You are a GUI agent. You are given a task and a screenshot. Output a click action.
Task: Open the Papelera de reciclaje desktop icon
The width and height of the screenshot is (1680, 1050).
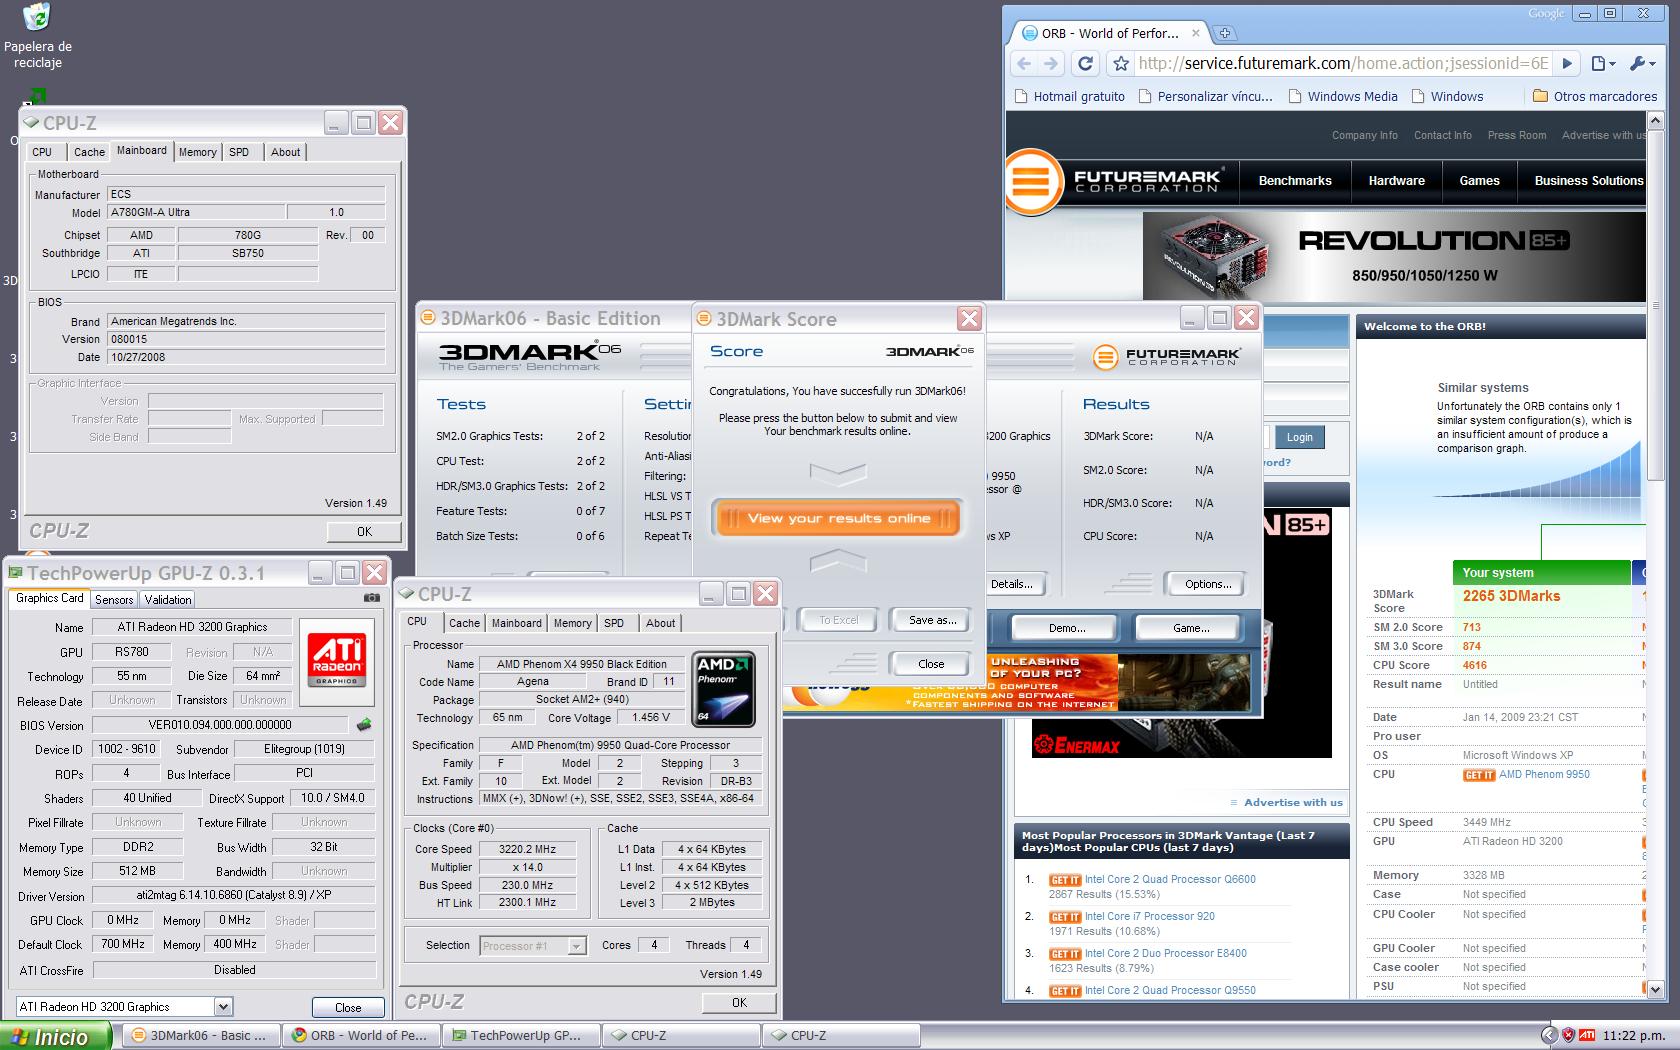[37, 36]
